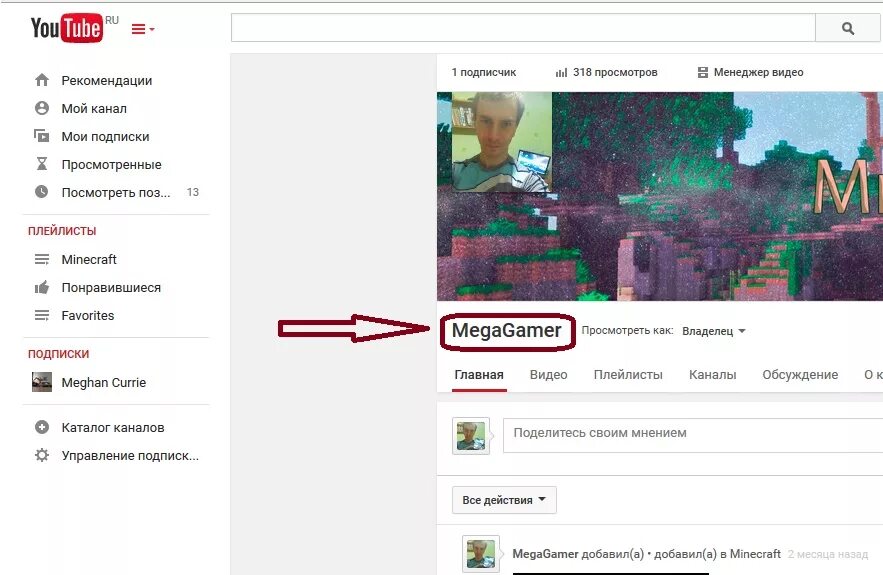Click the clock icon for Посмотреть позже
Image resolution: width=883 pixels, height=575 pixels.
pos(42,192)
